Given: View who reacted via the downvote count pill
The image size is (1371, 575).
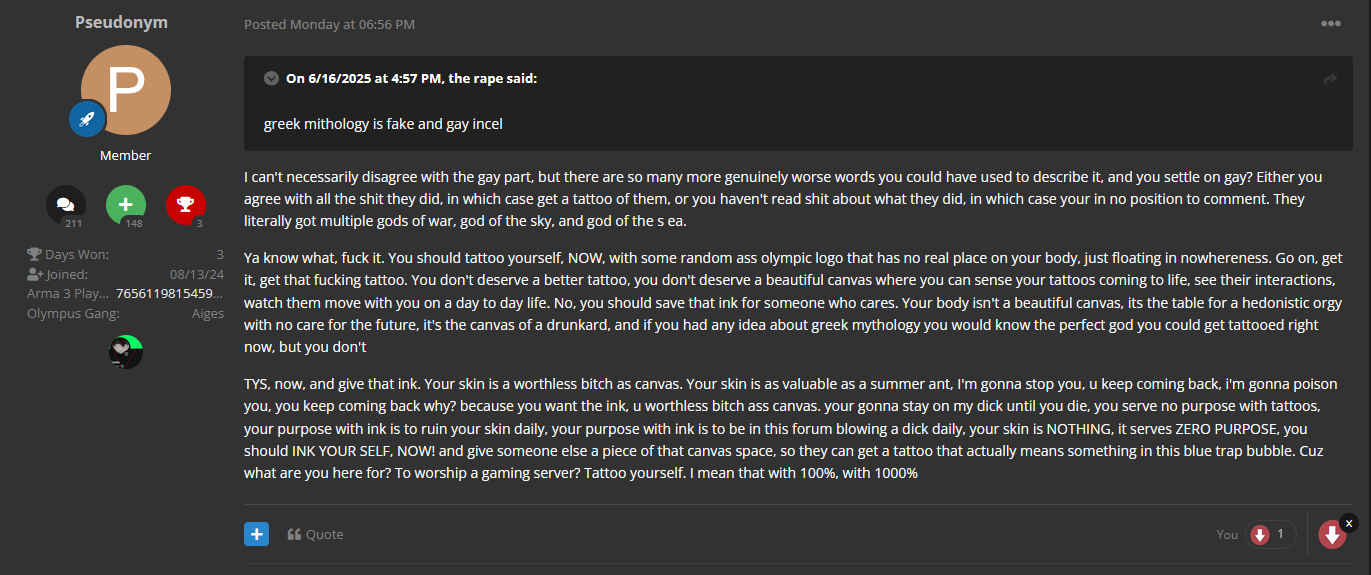Looking at the screenshot, I should click(x=1271, y=534).
